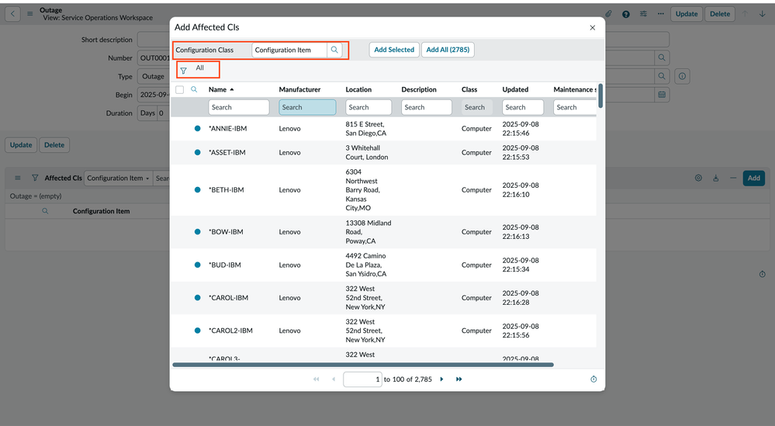Open the Outage form context menu icon
The image size is (775, 426).
30,14
